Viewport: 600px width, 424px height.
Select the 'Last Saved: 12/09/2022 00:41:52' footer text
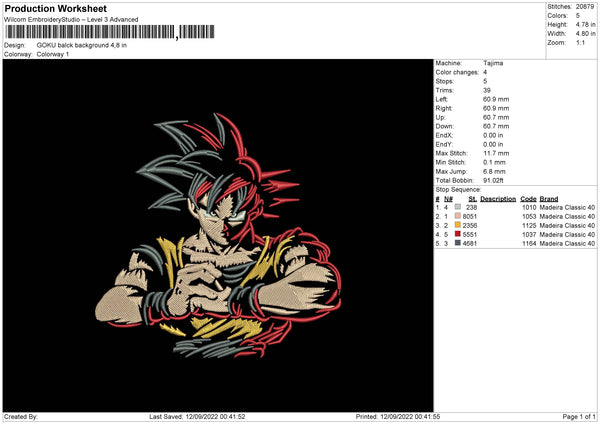click(x=197, y=416)
